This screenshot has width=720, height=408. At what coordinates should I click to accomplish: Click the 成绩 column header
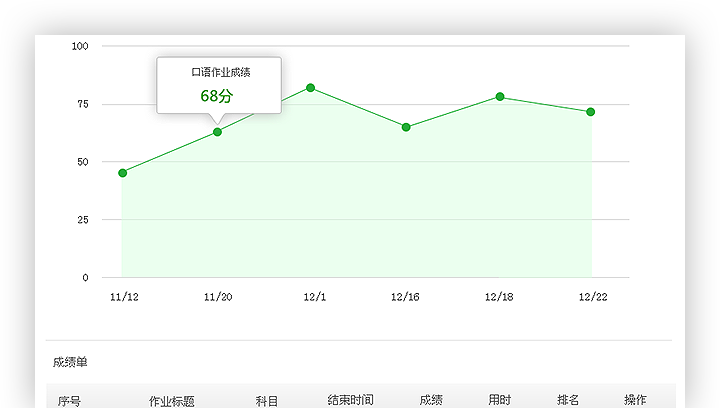pyautogui.click(x=431, y=400)
